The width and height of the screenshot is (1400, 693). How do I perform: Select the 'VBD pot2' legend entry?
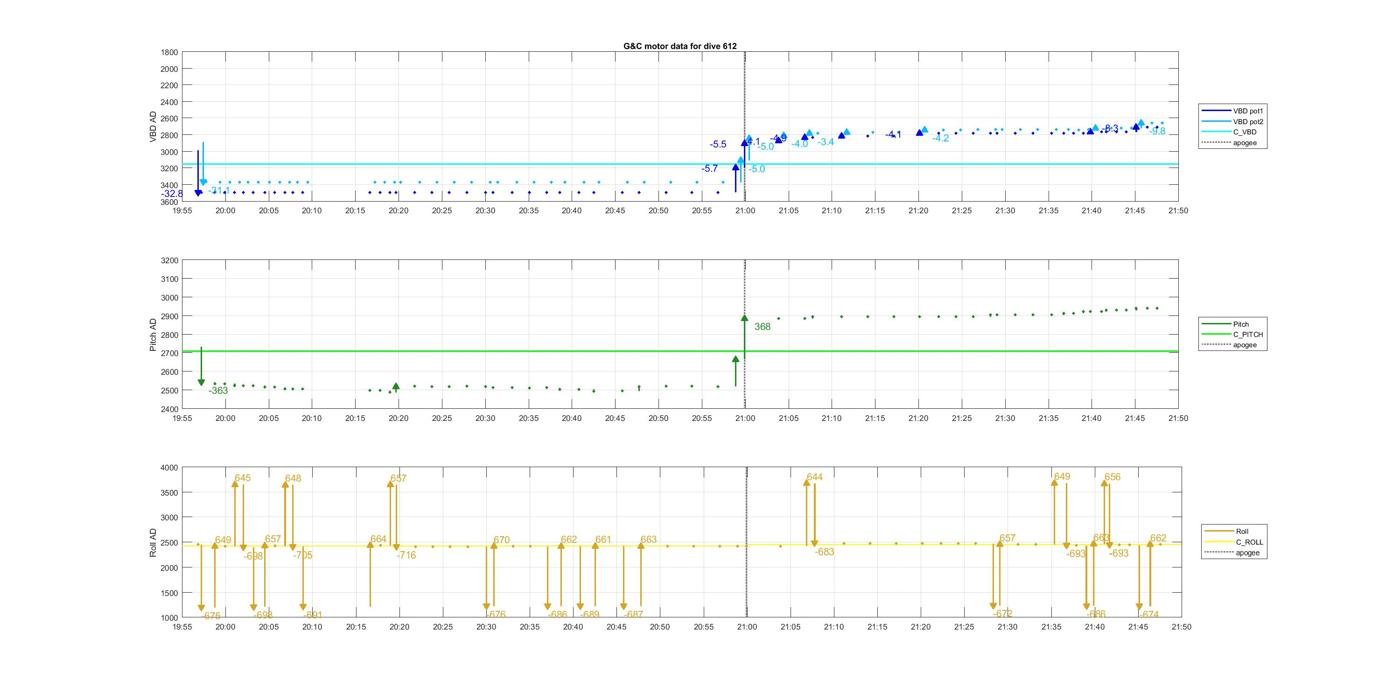pyautogui.click(x=1249, y=122)
